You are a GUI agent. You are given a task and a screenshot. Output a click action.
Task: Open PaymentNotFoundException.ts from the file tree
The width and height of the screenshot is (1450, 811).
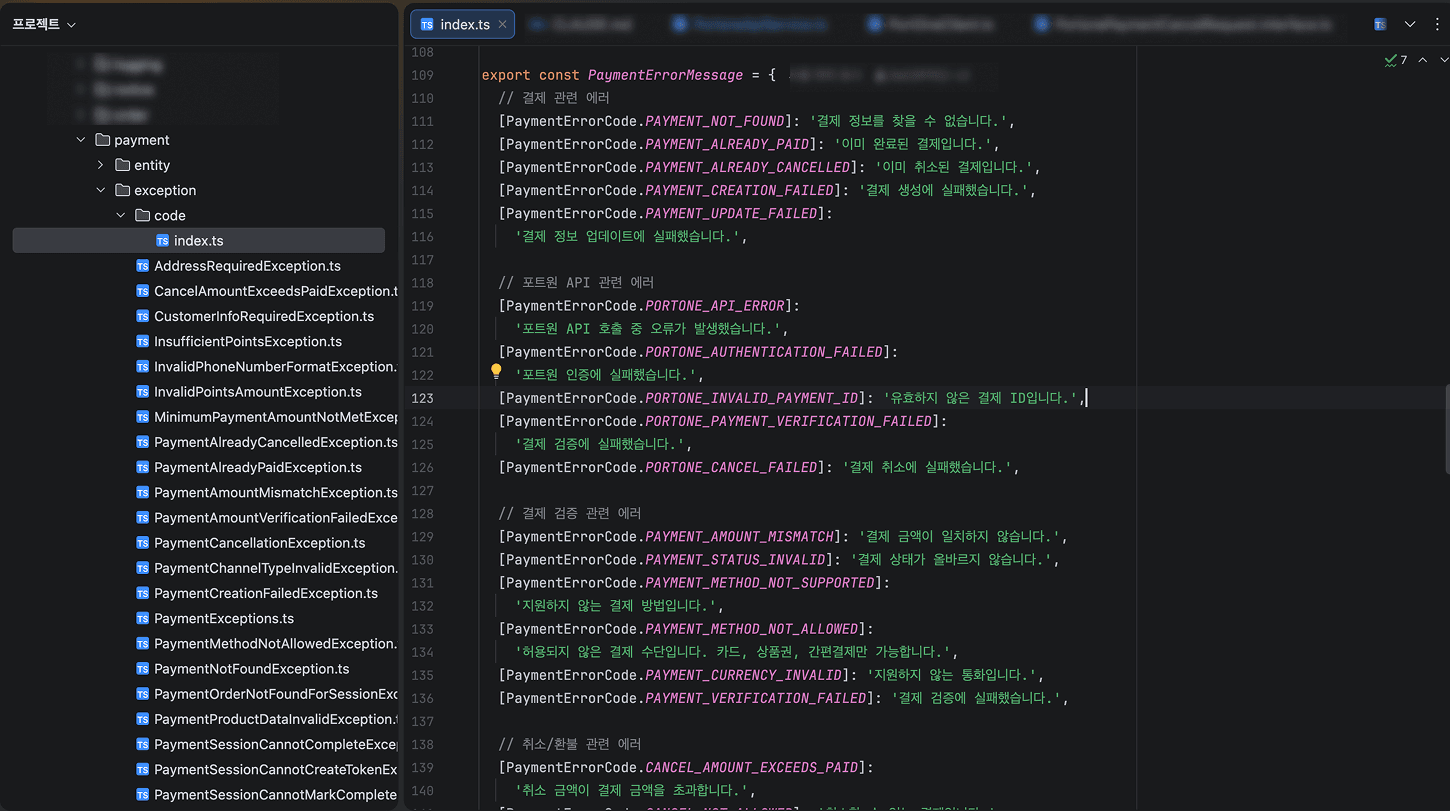pos(251,669)
